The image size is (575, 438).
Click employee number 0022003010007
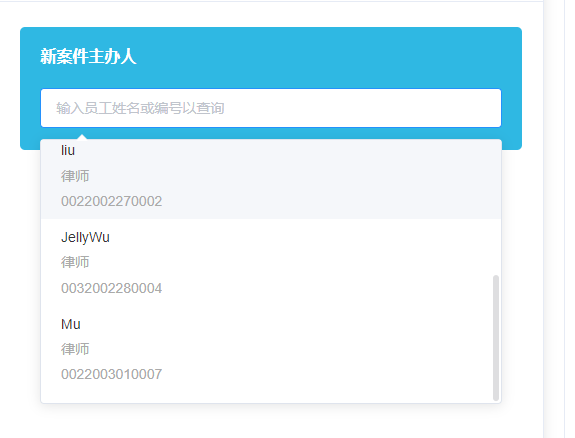[111, 375]
